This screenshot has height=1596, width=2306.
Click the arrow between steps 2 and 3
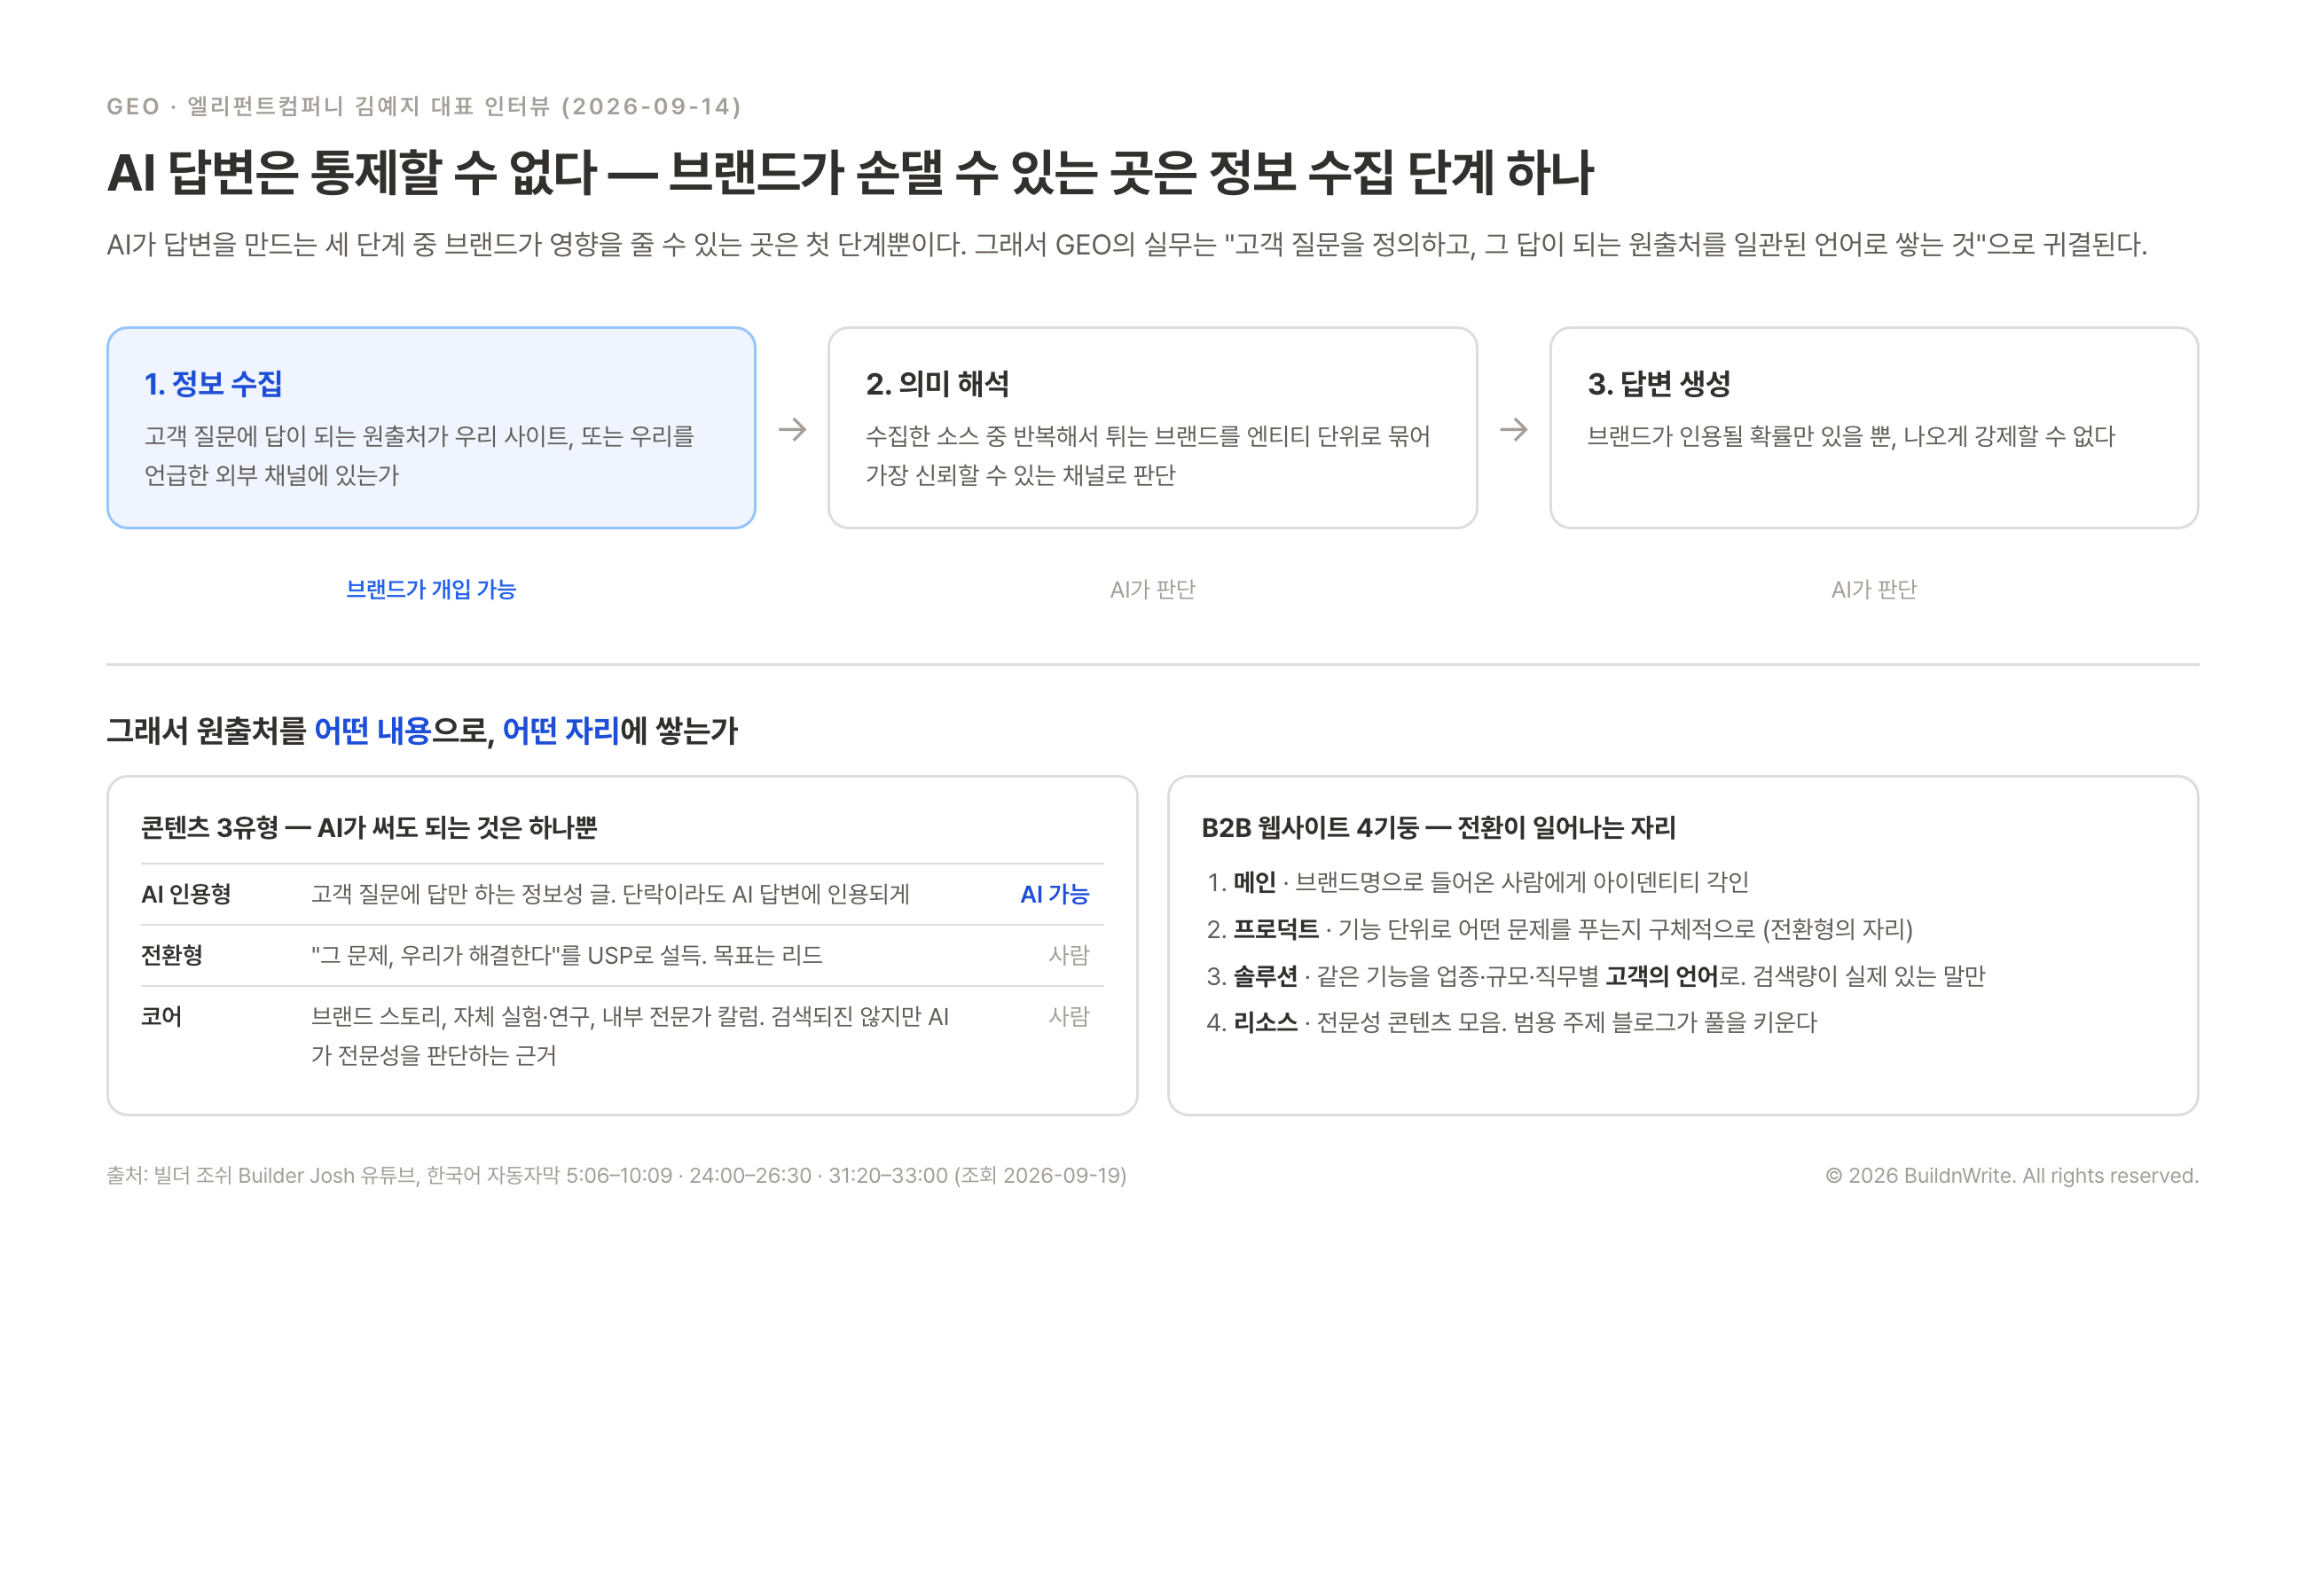pos(1513,429)
